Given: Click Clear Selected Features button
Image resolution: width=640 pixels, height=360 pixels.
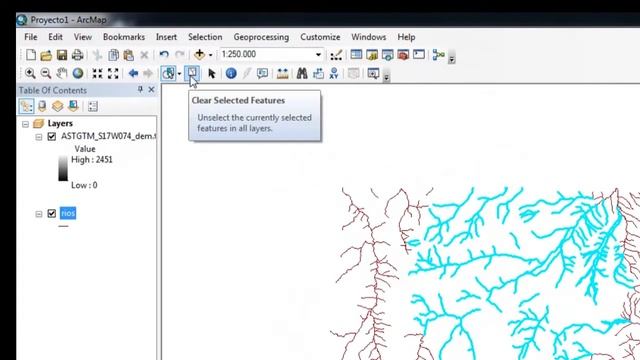Looking at the screenshot, I should pos(192,73).
